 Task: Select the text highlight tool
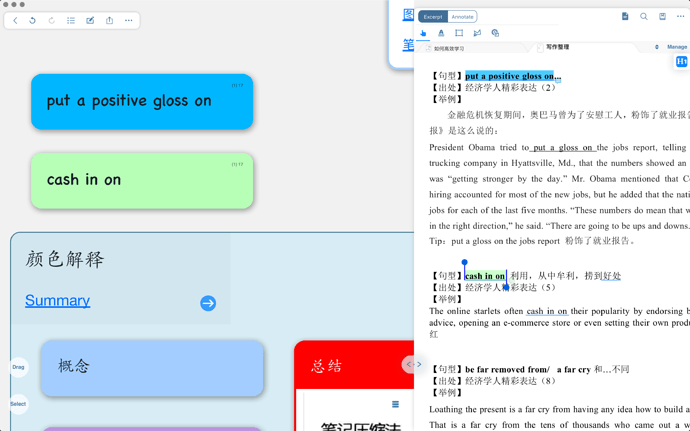click(441, 33)
